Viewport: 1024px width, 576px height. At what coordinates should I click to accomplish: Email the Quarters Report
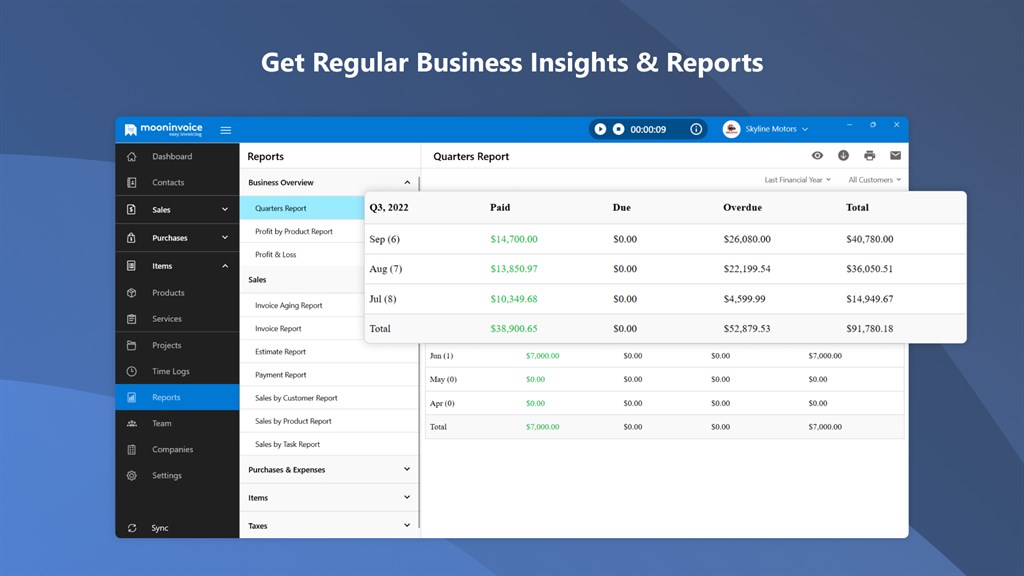pyautogui.click(x=895, y=155)
